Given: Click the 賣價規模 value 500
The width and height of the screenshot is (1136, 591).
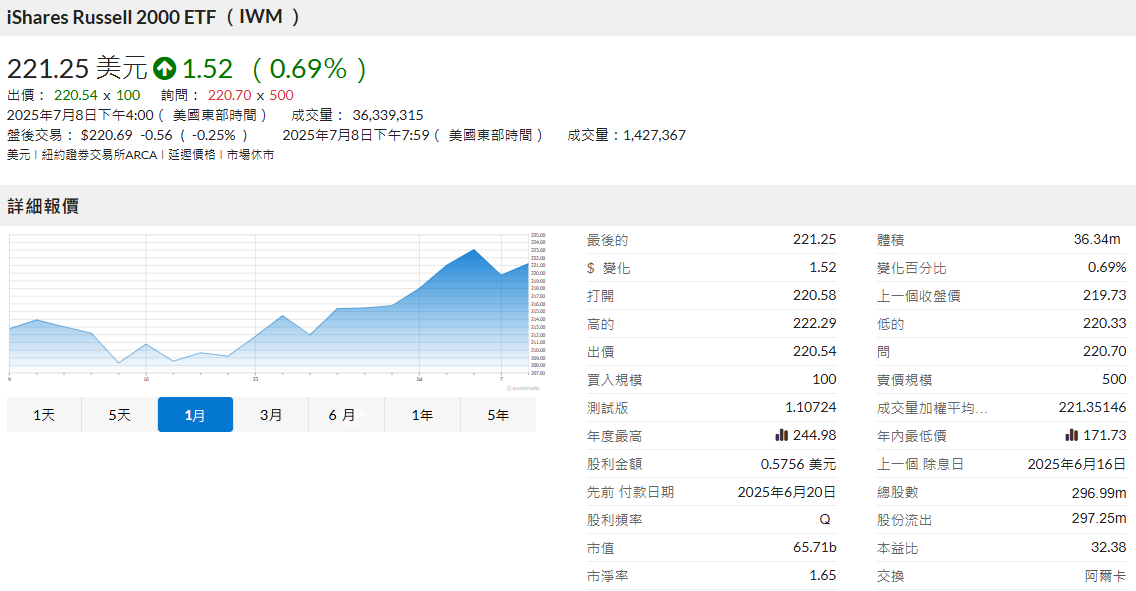Looking at the screenshot, I should [1114, 379].
